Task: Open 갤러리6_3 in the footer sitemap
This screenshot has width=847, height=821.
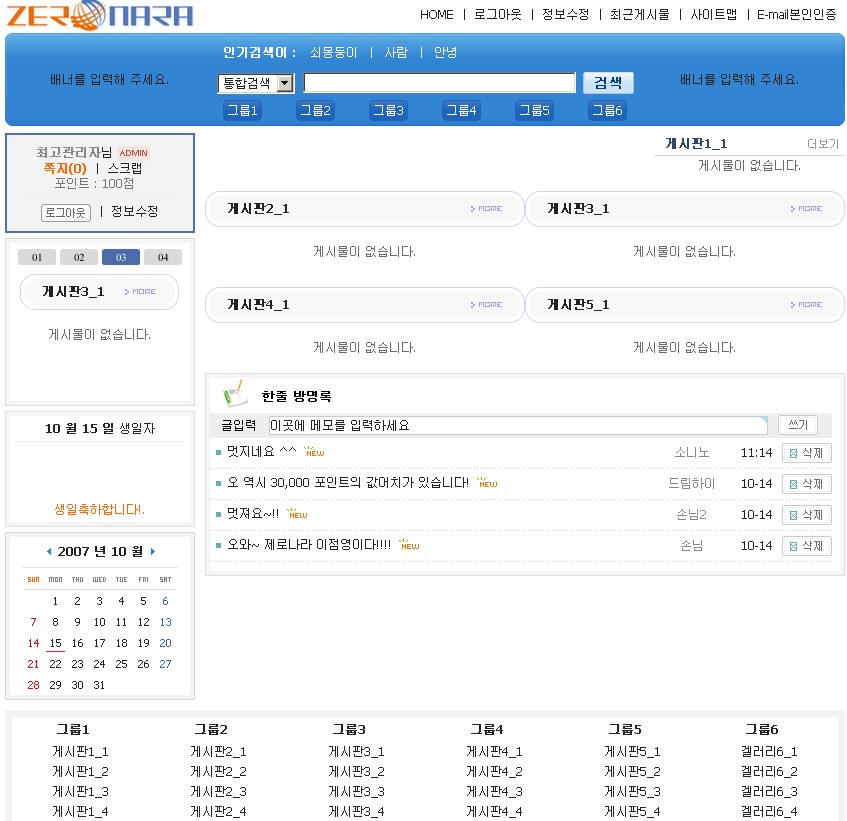Action: (x=769, y=792)
